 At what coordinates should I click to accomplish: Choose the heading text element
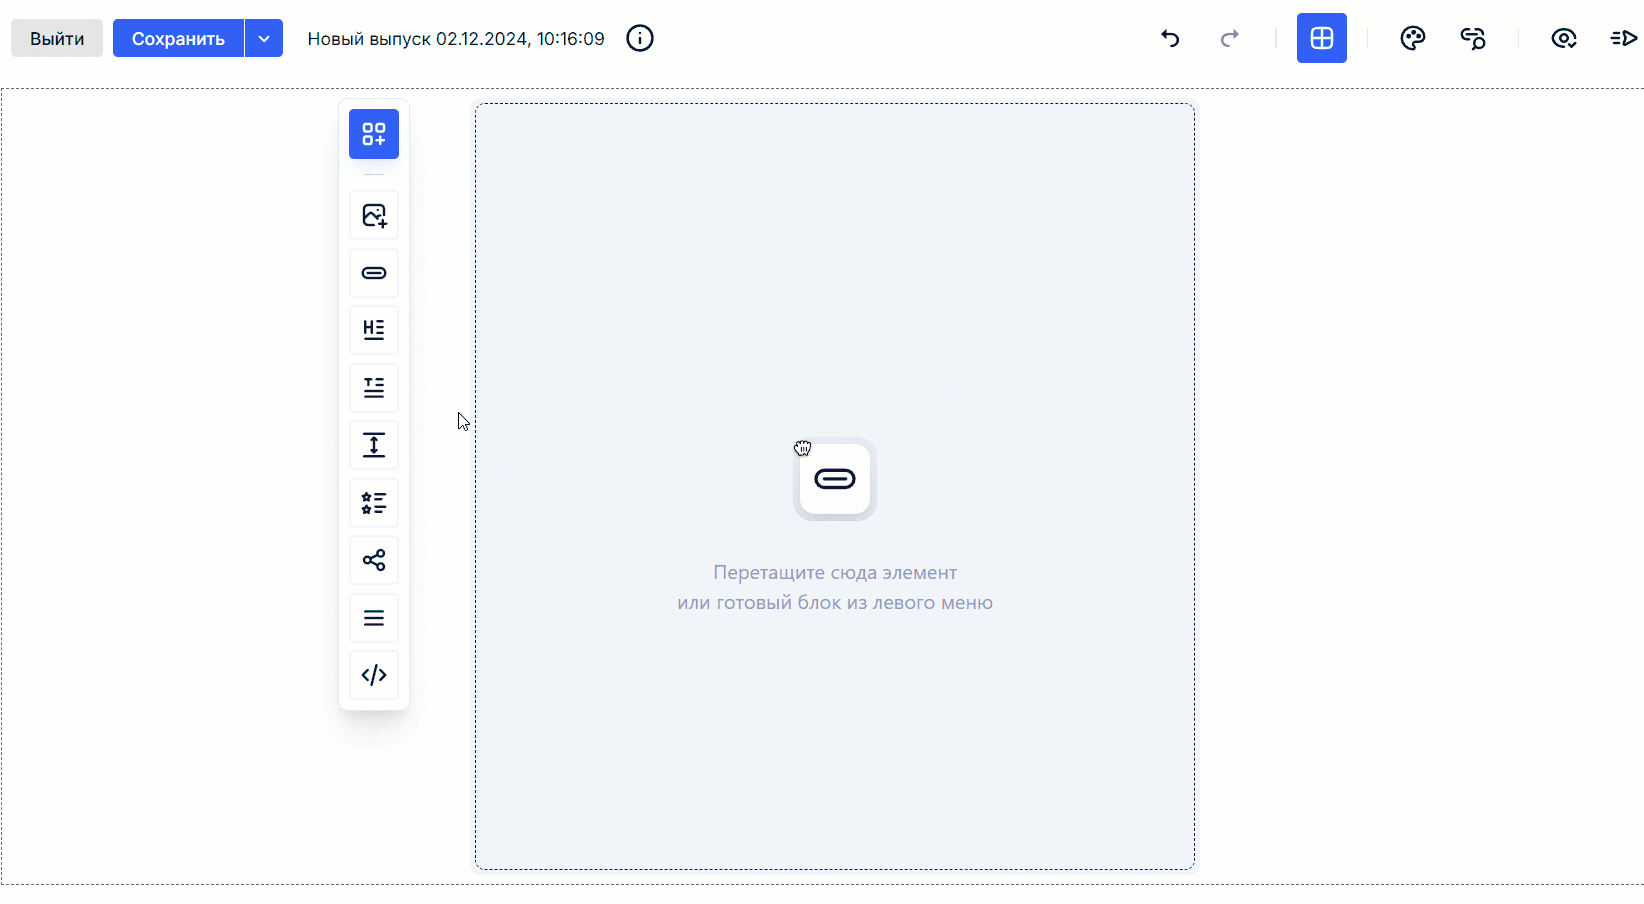coord(374,330)
